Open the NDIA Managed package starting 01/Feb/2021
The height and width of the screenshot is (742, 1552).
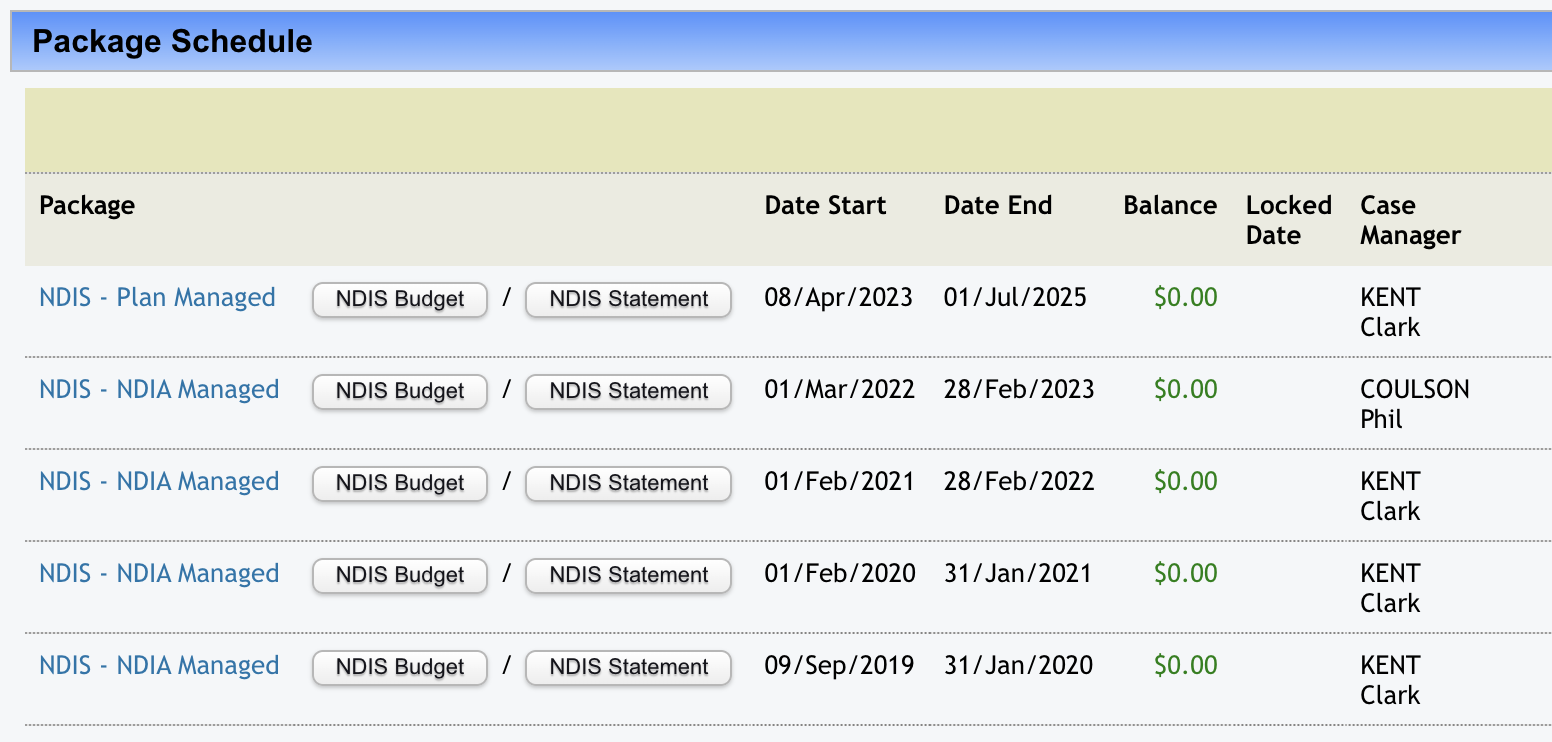(159, 482)
